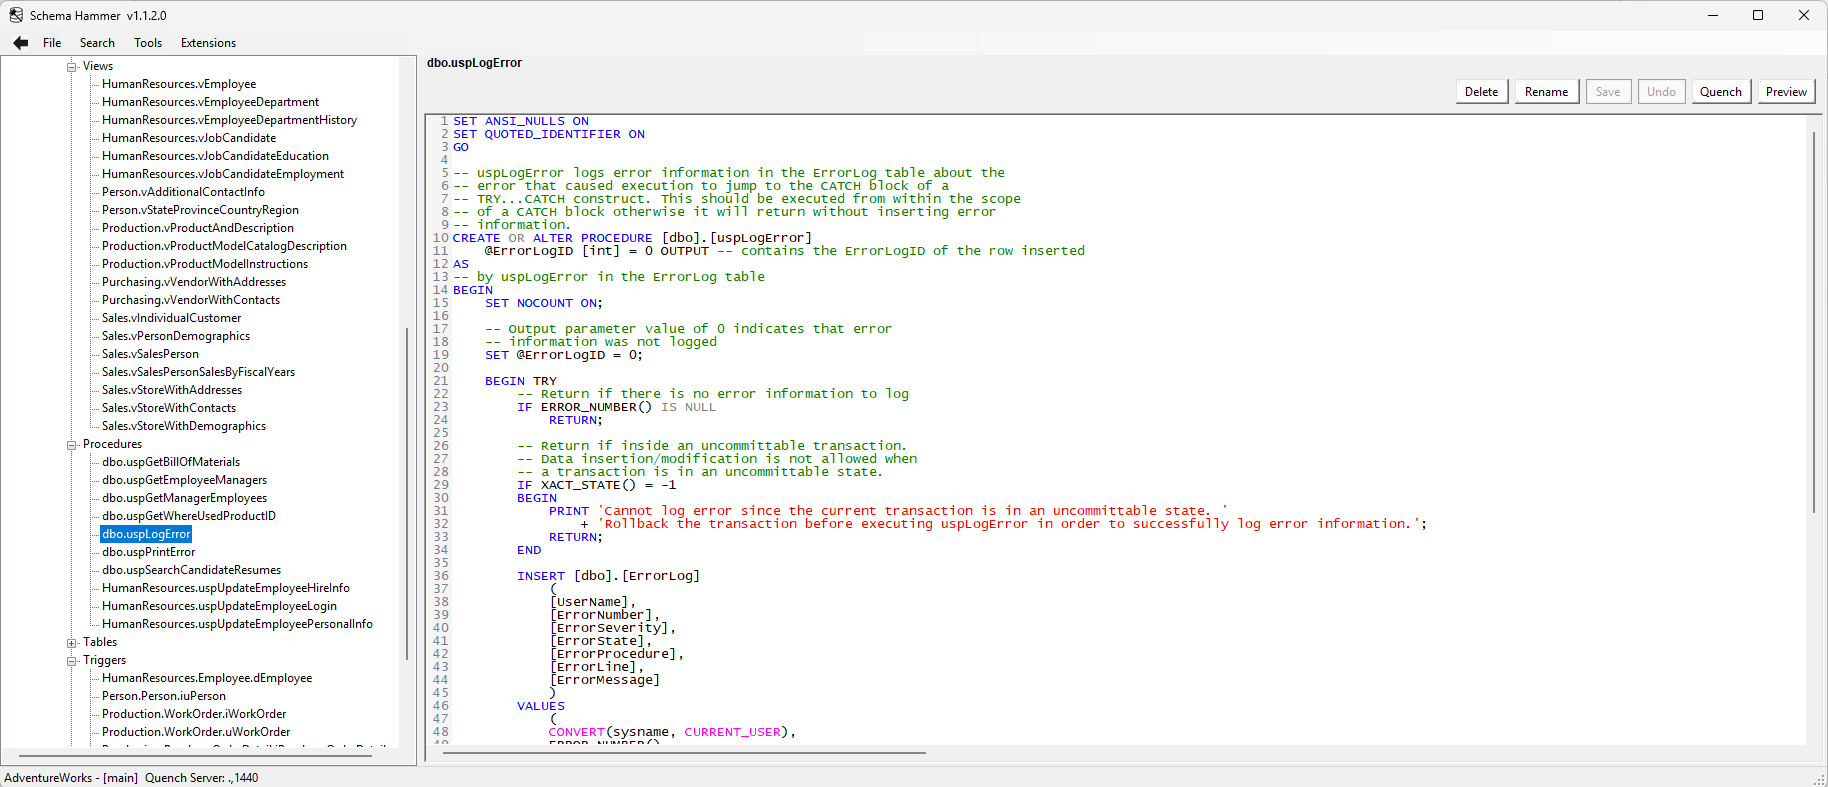Image resolution: width=1828 pixels, height=787 pixels.
Task: Select Purchasing.vVendorWithAddresses view
Action: [x=194, y=282]
